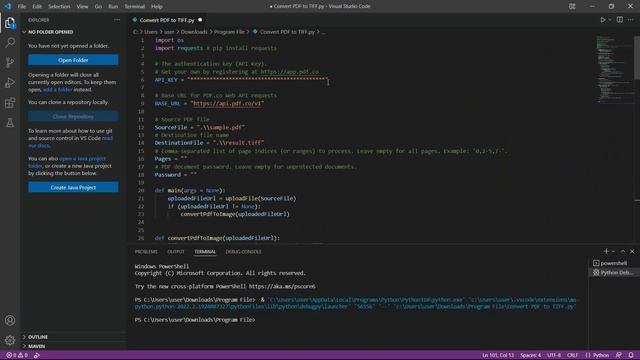Open the Testing flask view
The width and height of the screenshot is (640, 360).
click(10, 122)
